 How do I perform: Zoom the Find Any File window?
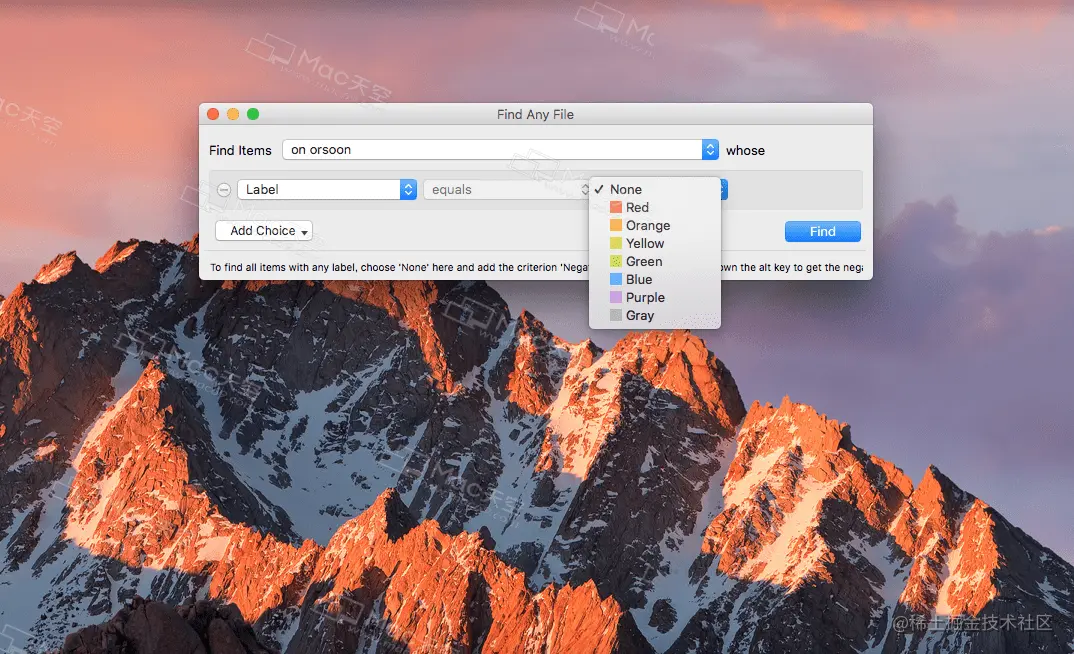click(x=253, y=114)
